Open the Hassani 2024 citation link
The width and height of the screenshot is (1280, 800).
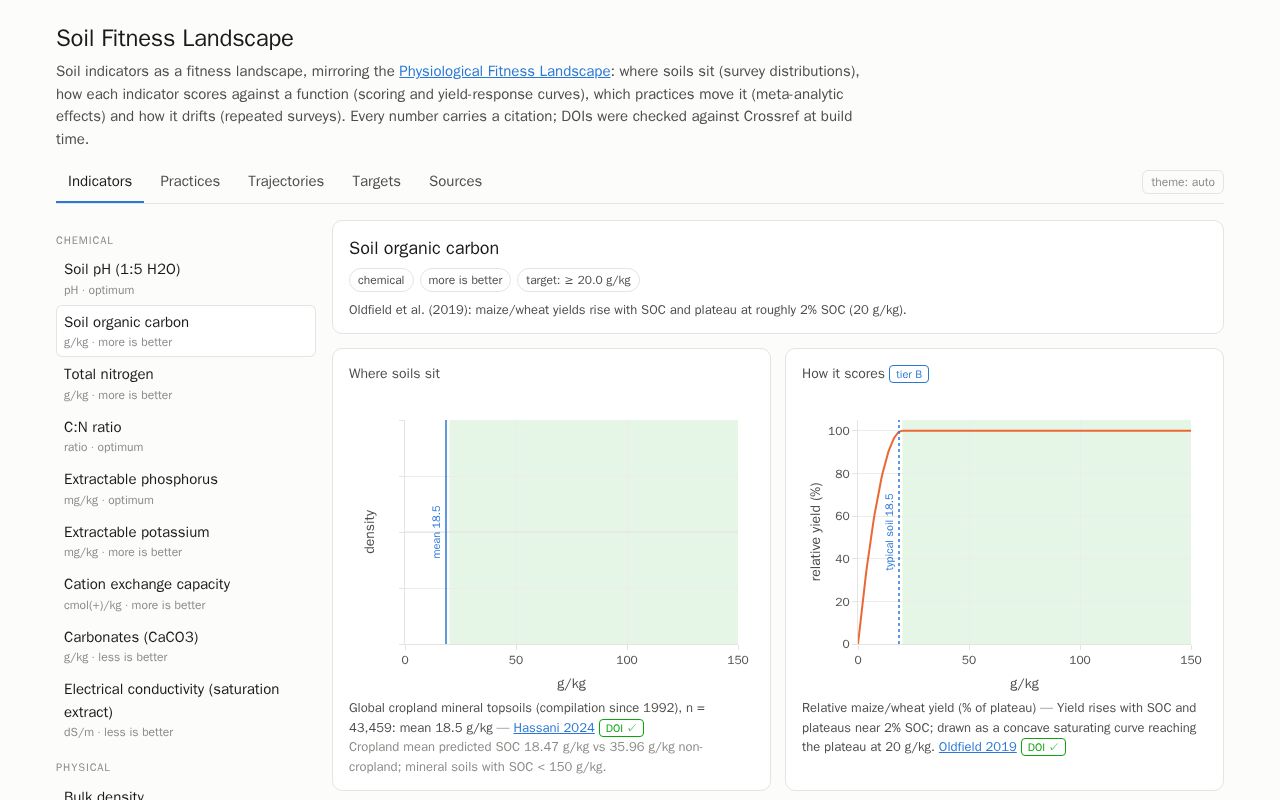click(554, 728)
